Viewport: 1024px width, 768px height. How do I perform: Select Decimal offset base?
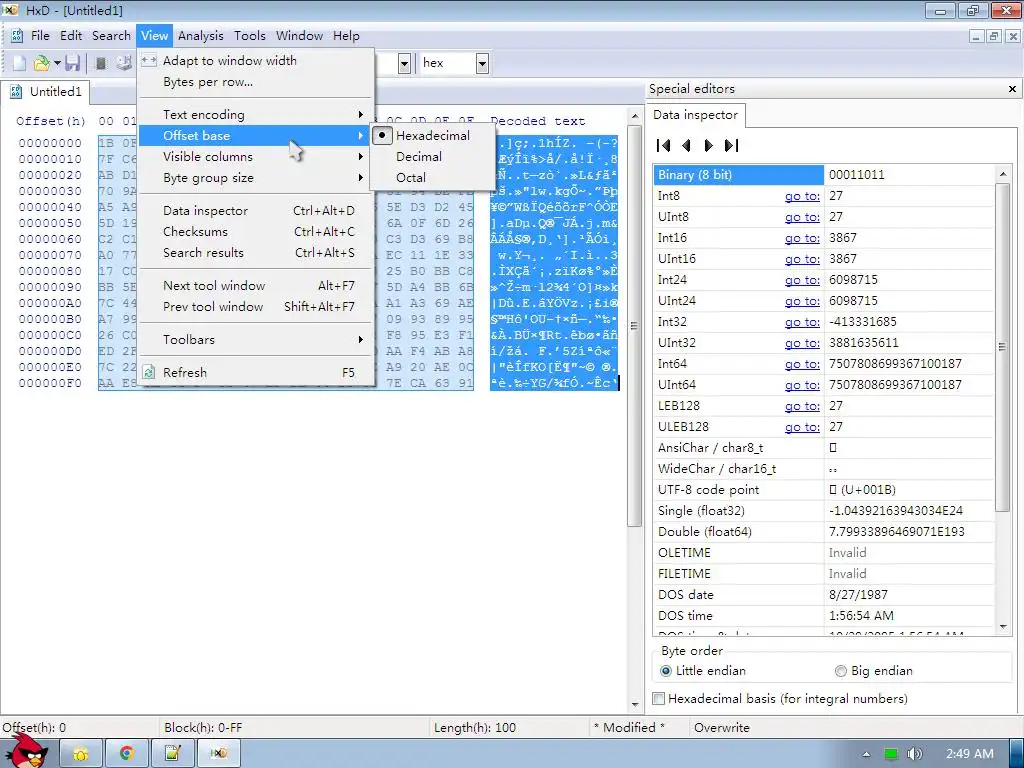(x=432, y=157)
